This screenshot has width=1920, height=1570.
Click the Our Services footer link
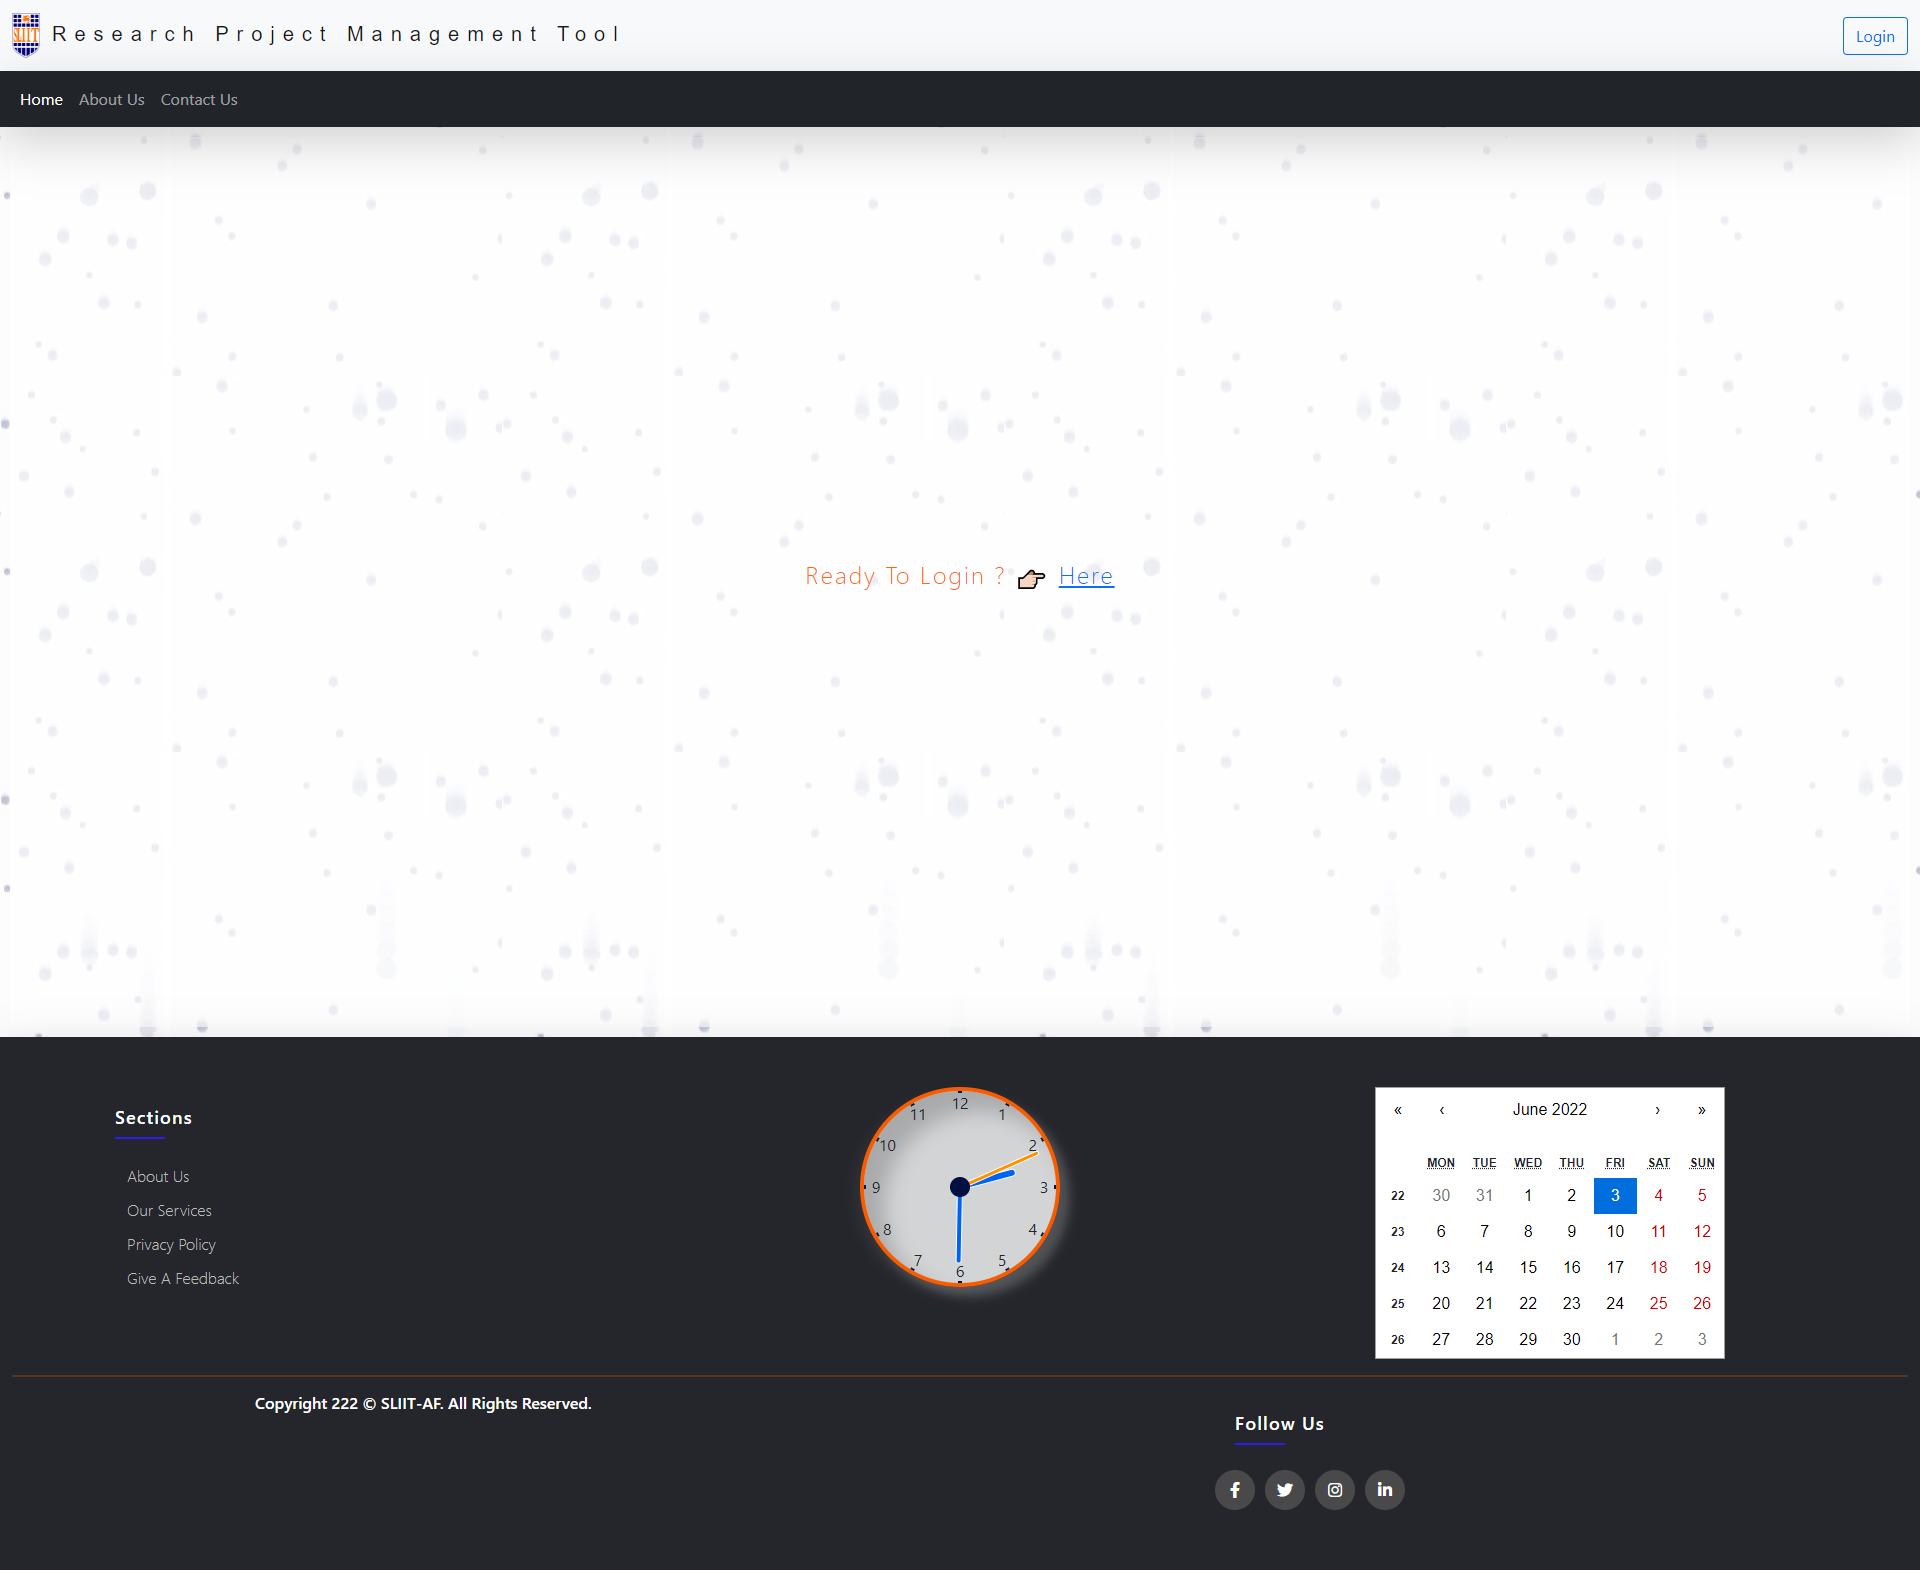click(167, 1210)
